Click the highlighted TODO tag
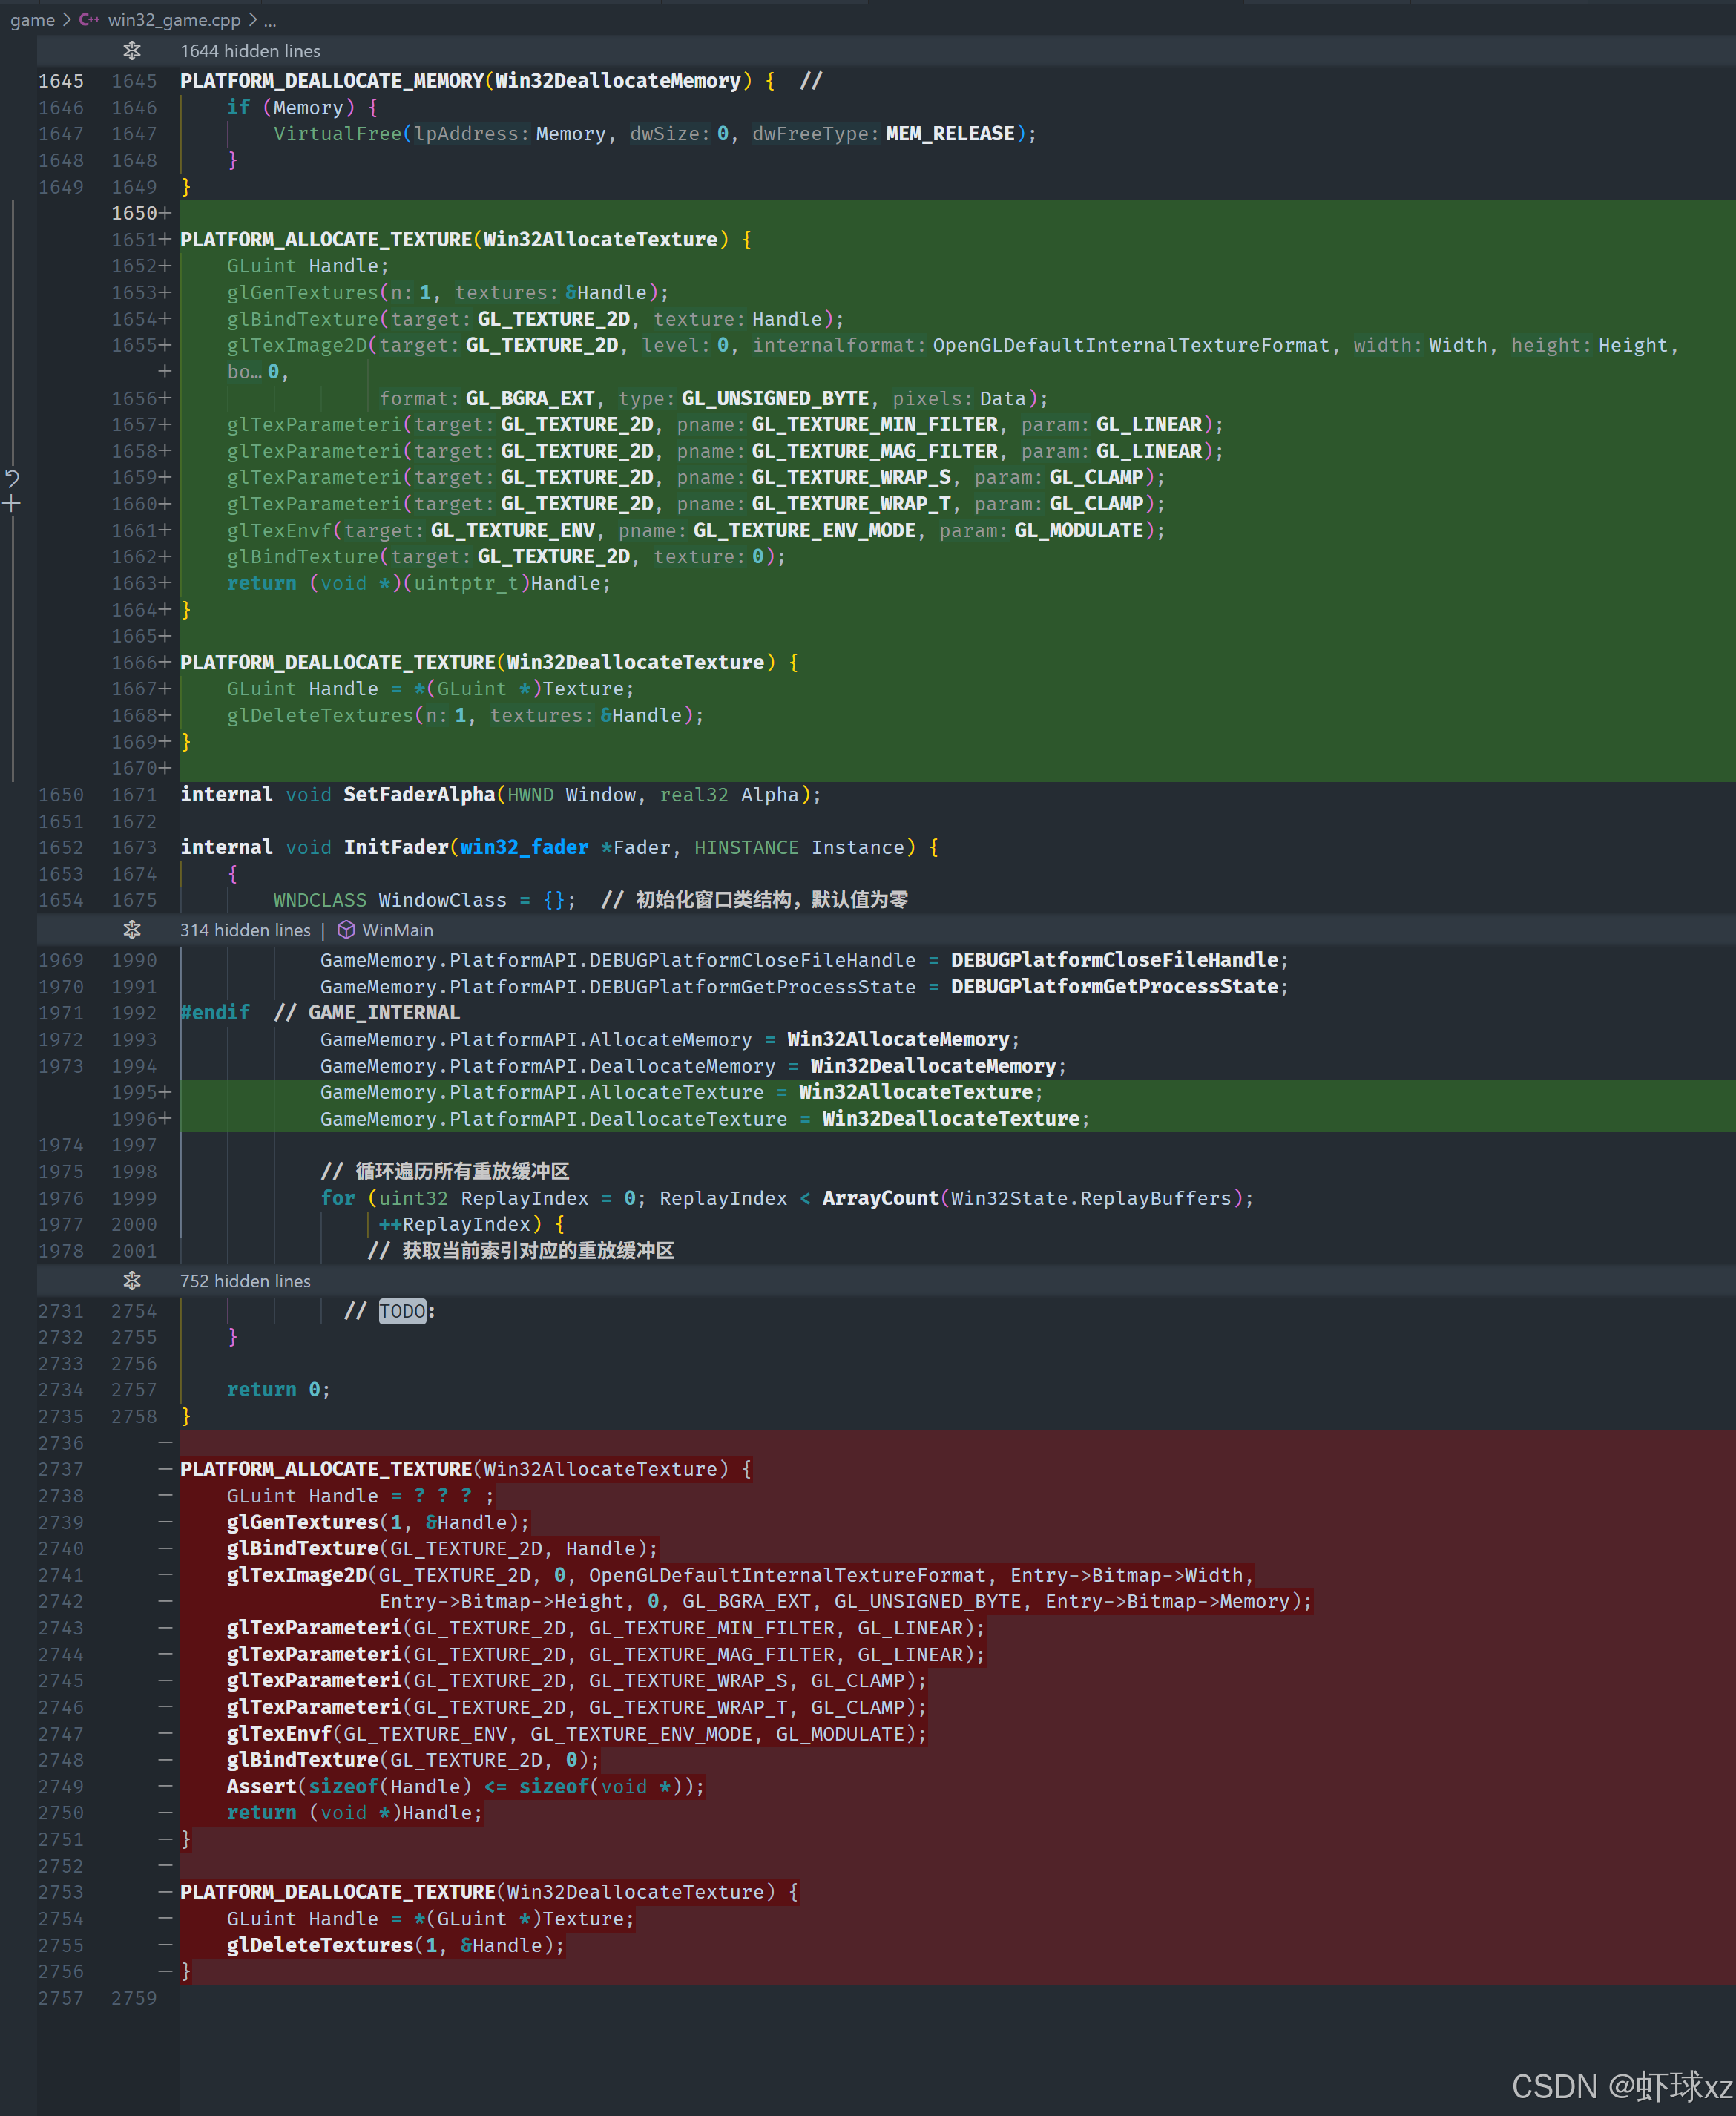1736x2116 pixels. click(402, 1311)
